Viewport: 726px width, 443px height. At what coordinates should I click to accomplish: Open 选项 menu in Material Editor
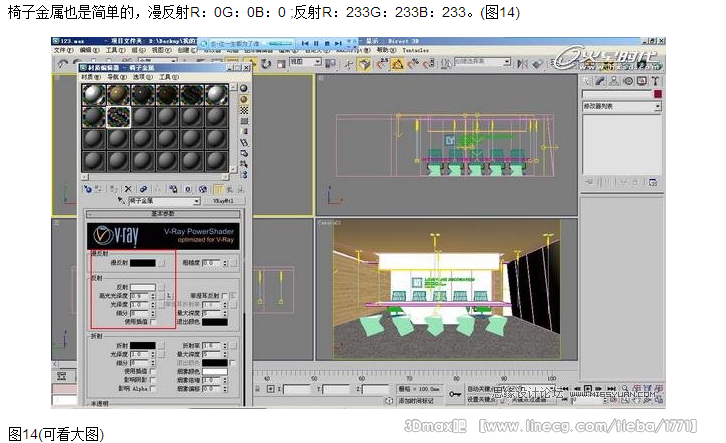143,77
